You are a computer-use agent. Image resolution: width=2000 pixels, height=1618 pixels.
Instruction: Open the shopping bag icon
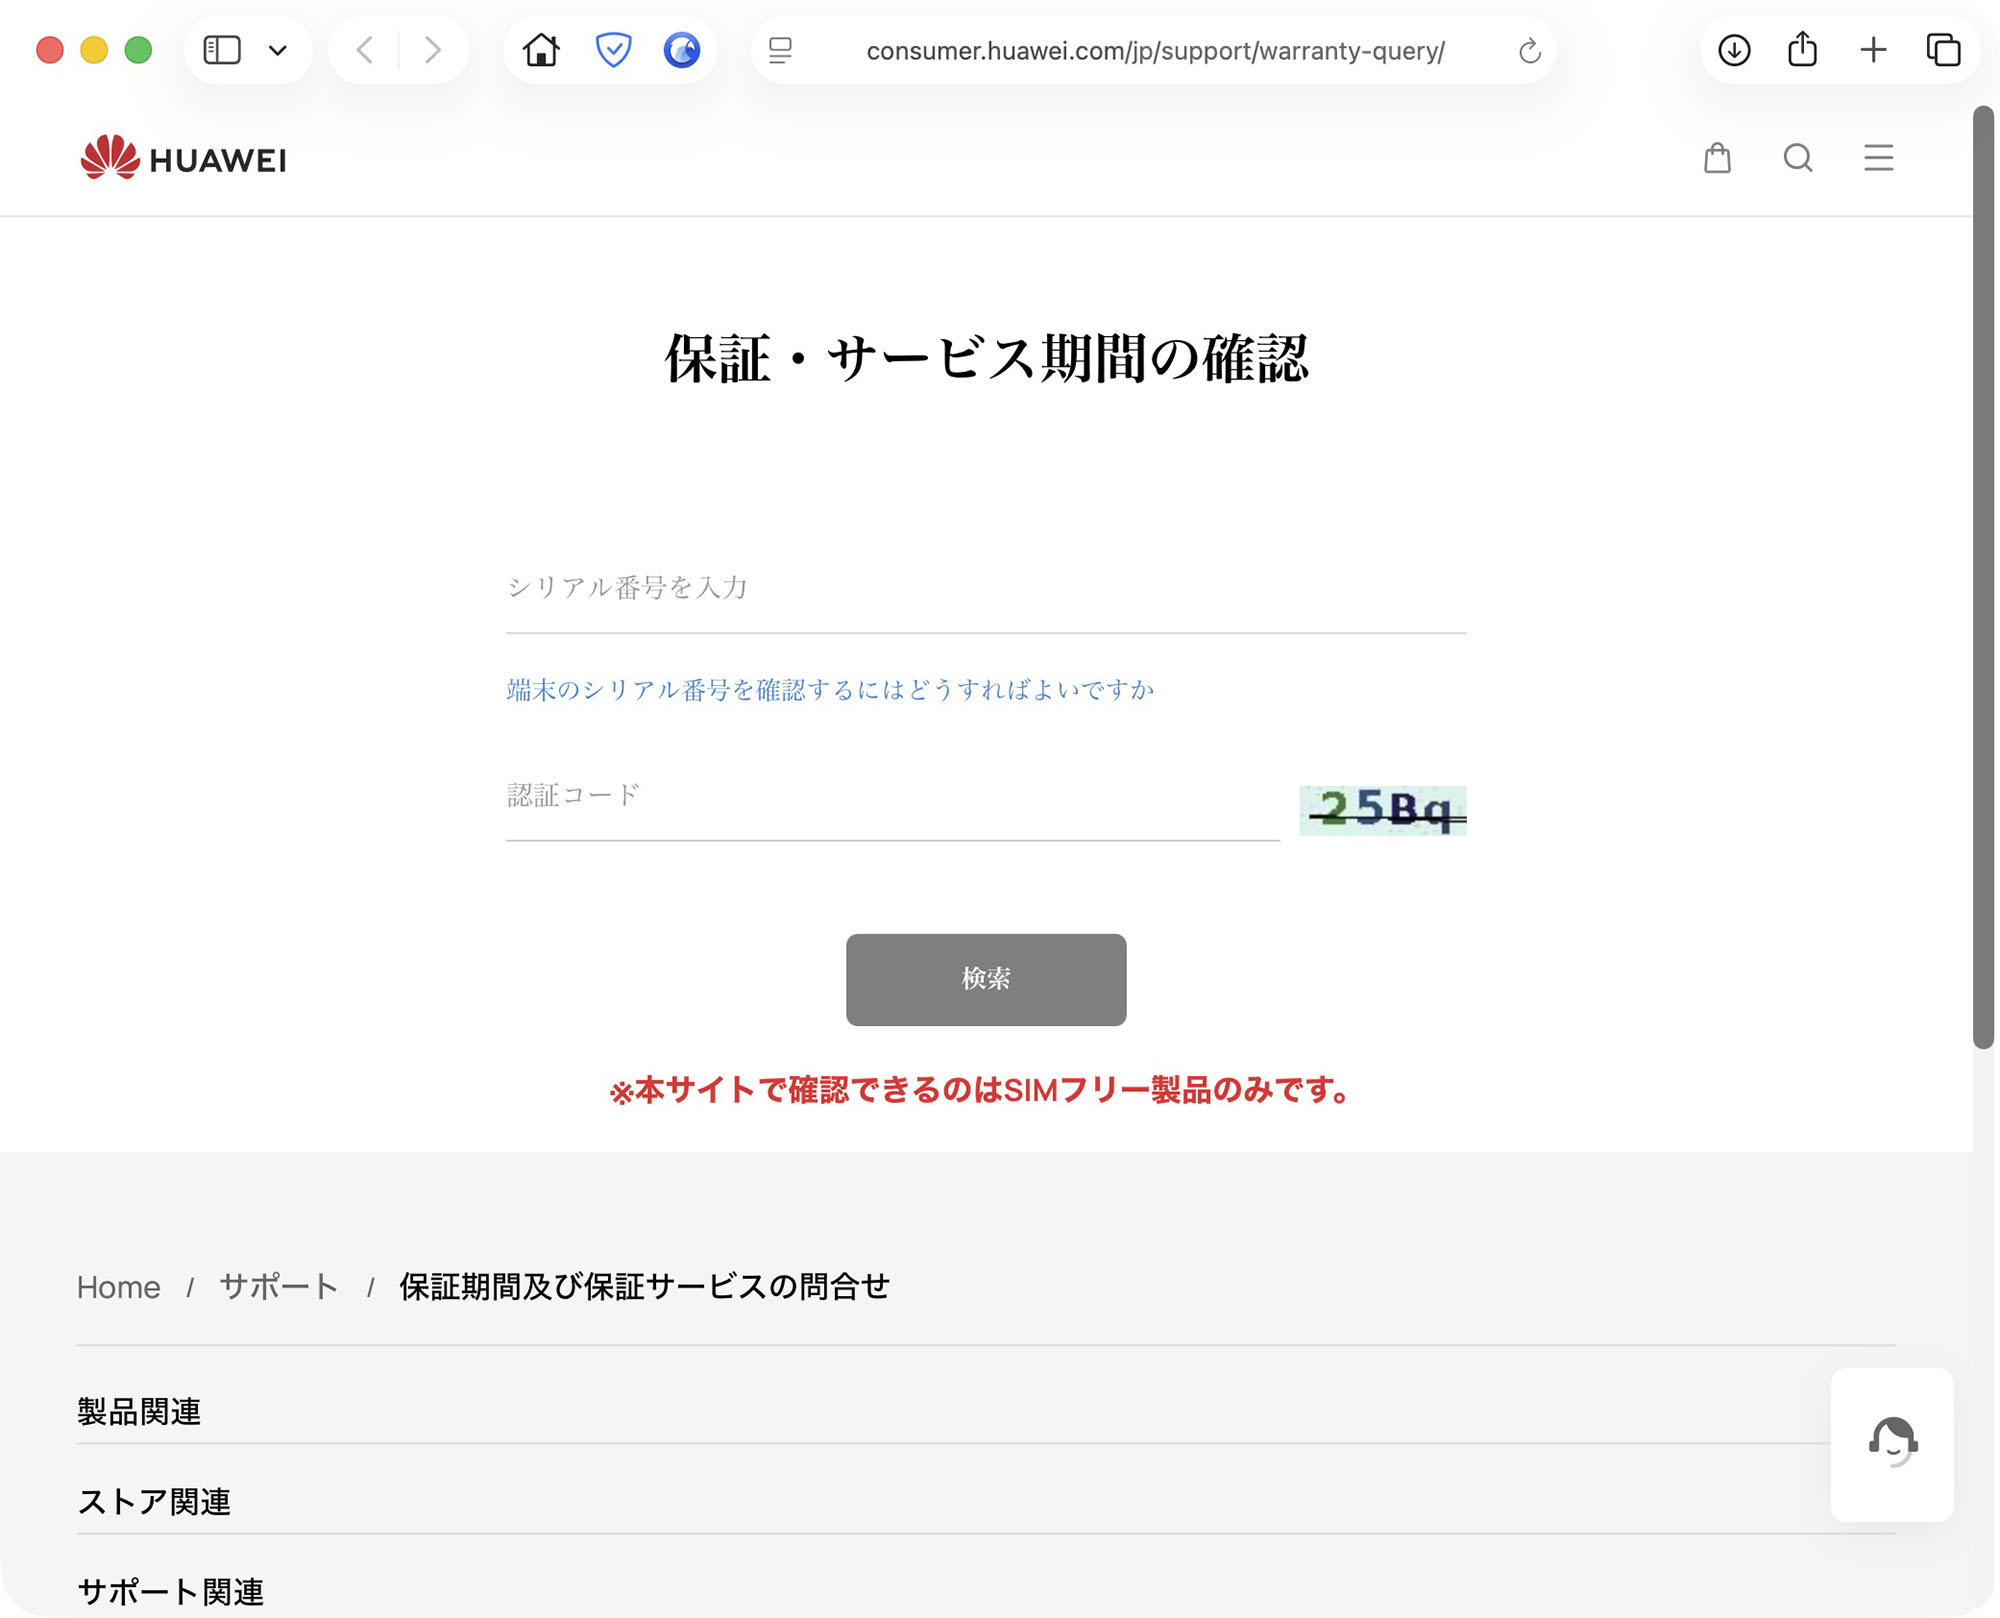pos(1717,158)
